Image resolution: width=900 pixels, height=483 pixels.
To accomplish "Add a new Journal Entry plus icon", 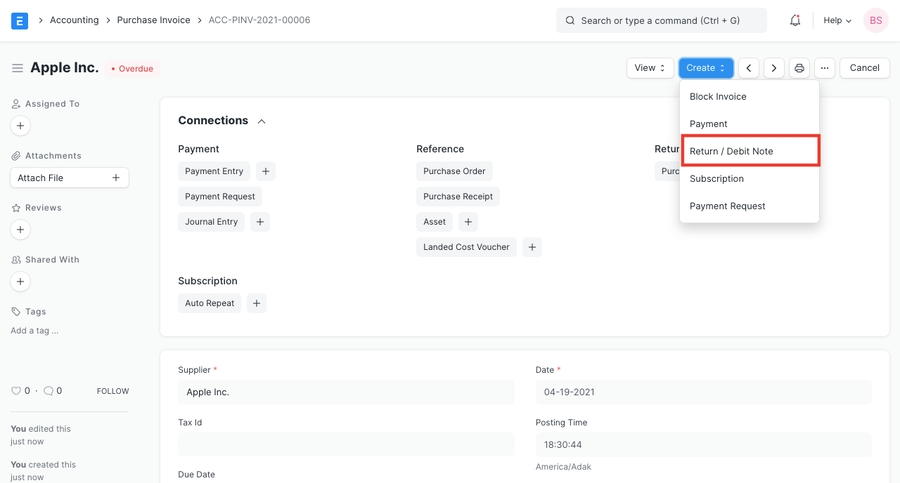I will [260, 222].
